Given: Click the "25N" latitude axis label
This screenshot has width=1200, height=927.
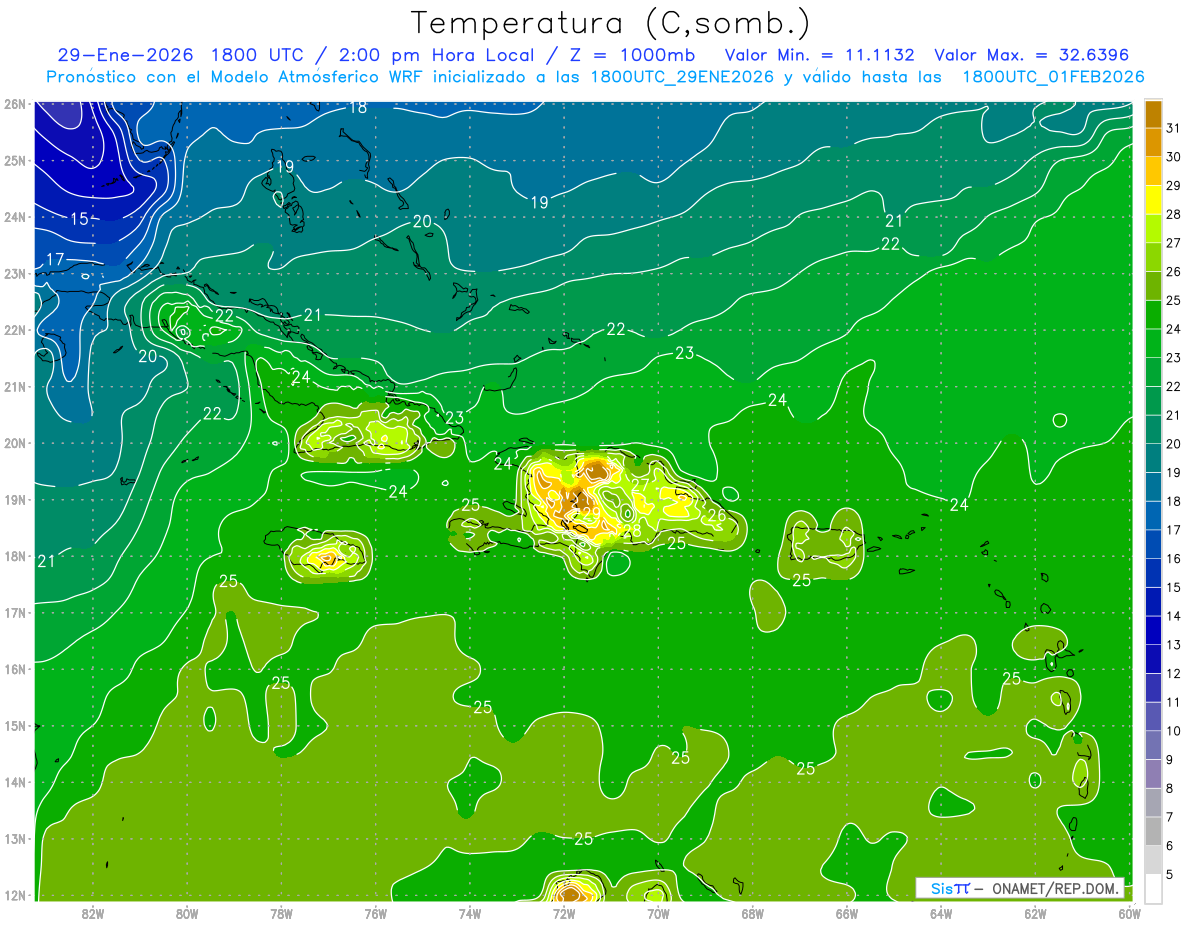Looking at the screenshot, I should pyautogui.click(x=14, y=160).
